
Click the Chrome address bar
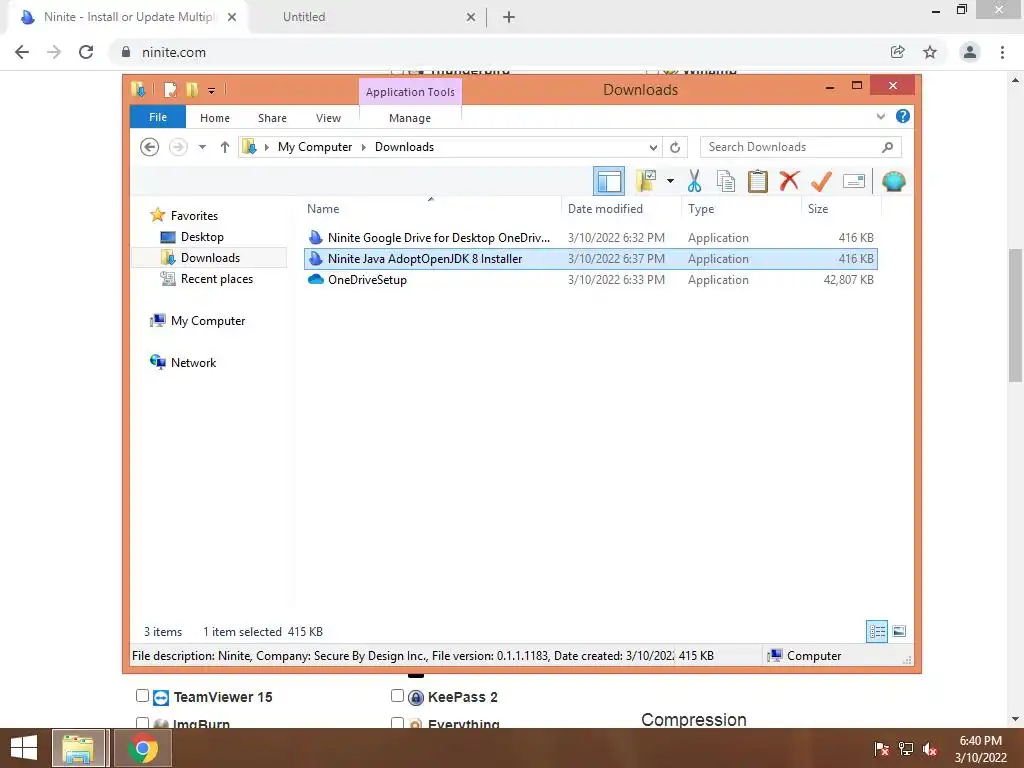(x=496, y=52)
